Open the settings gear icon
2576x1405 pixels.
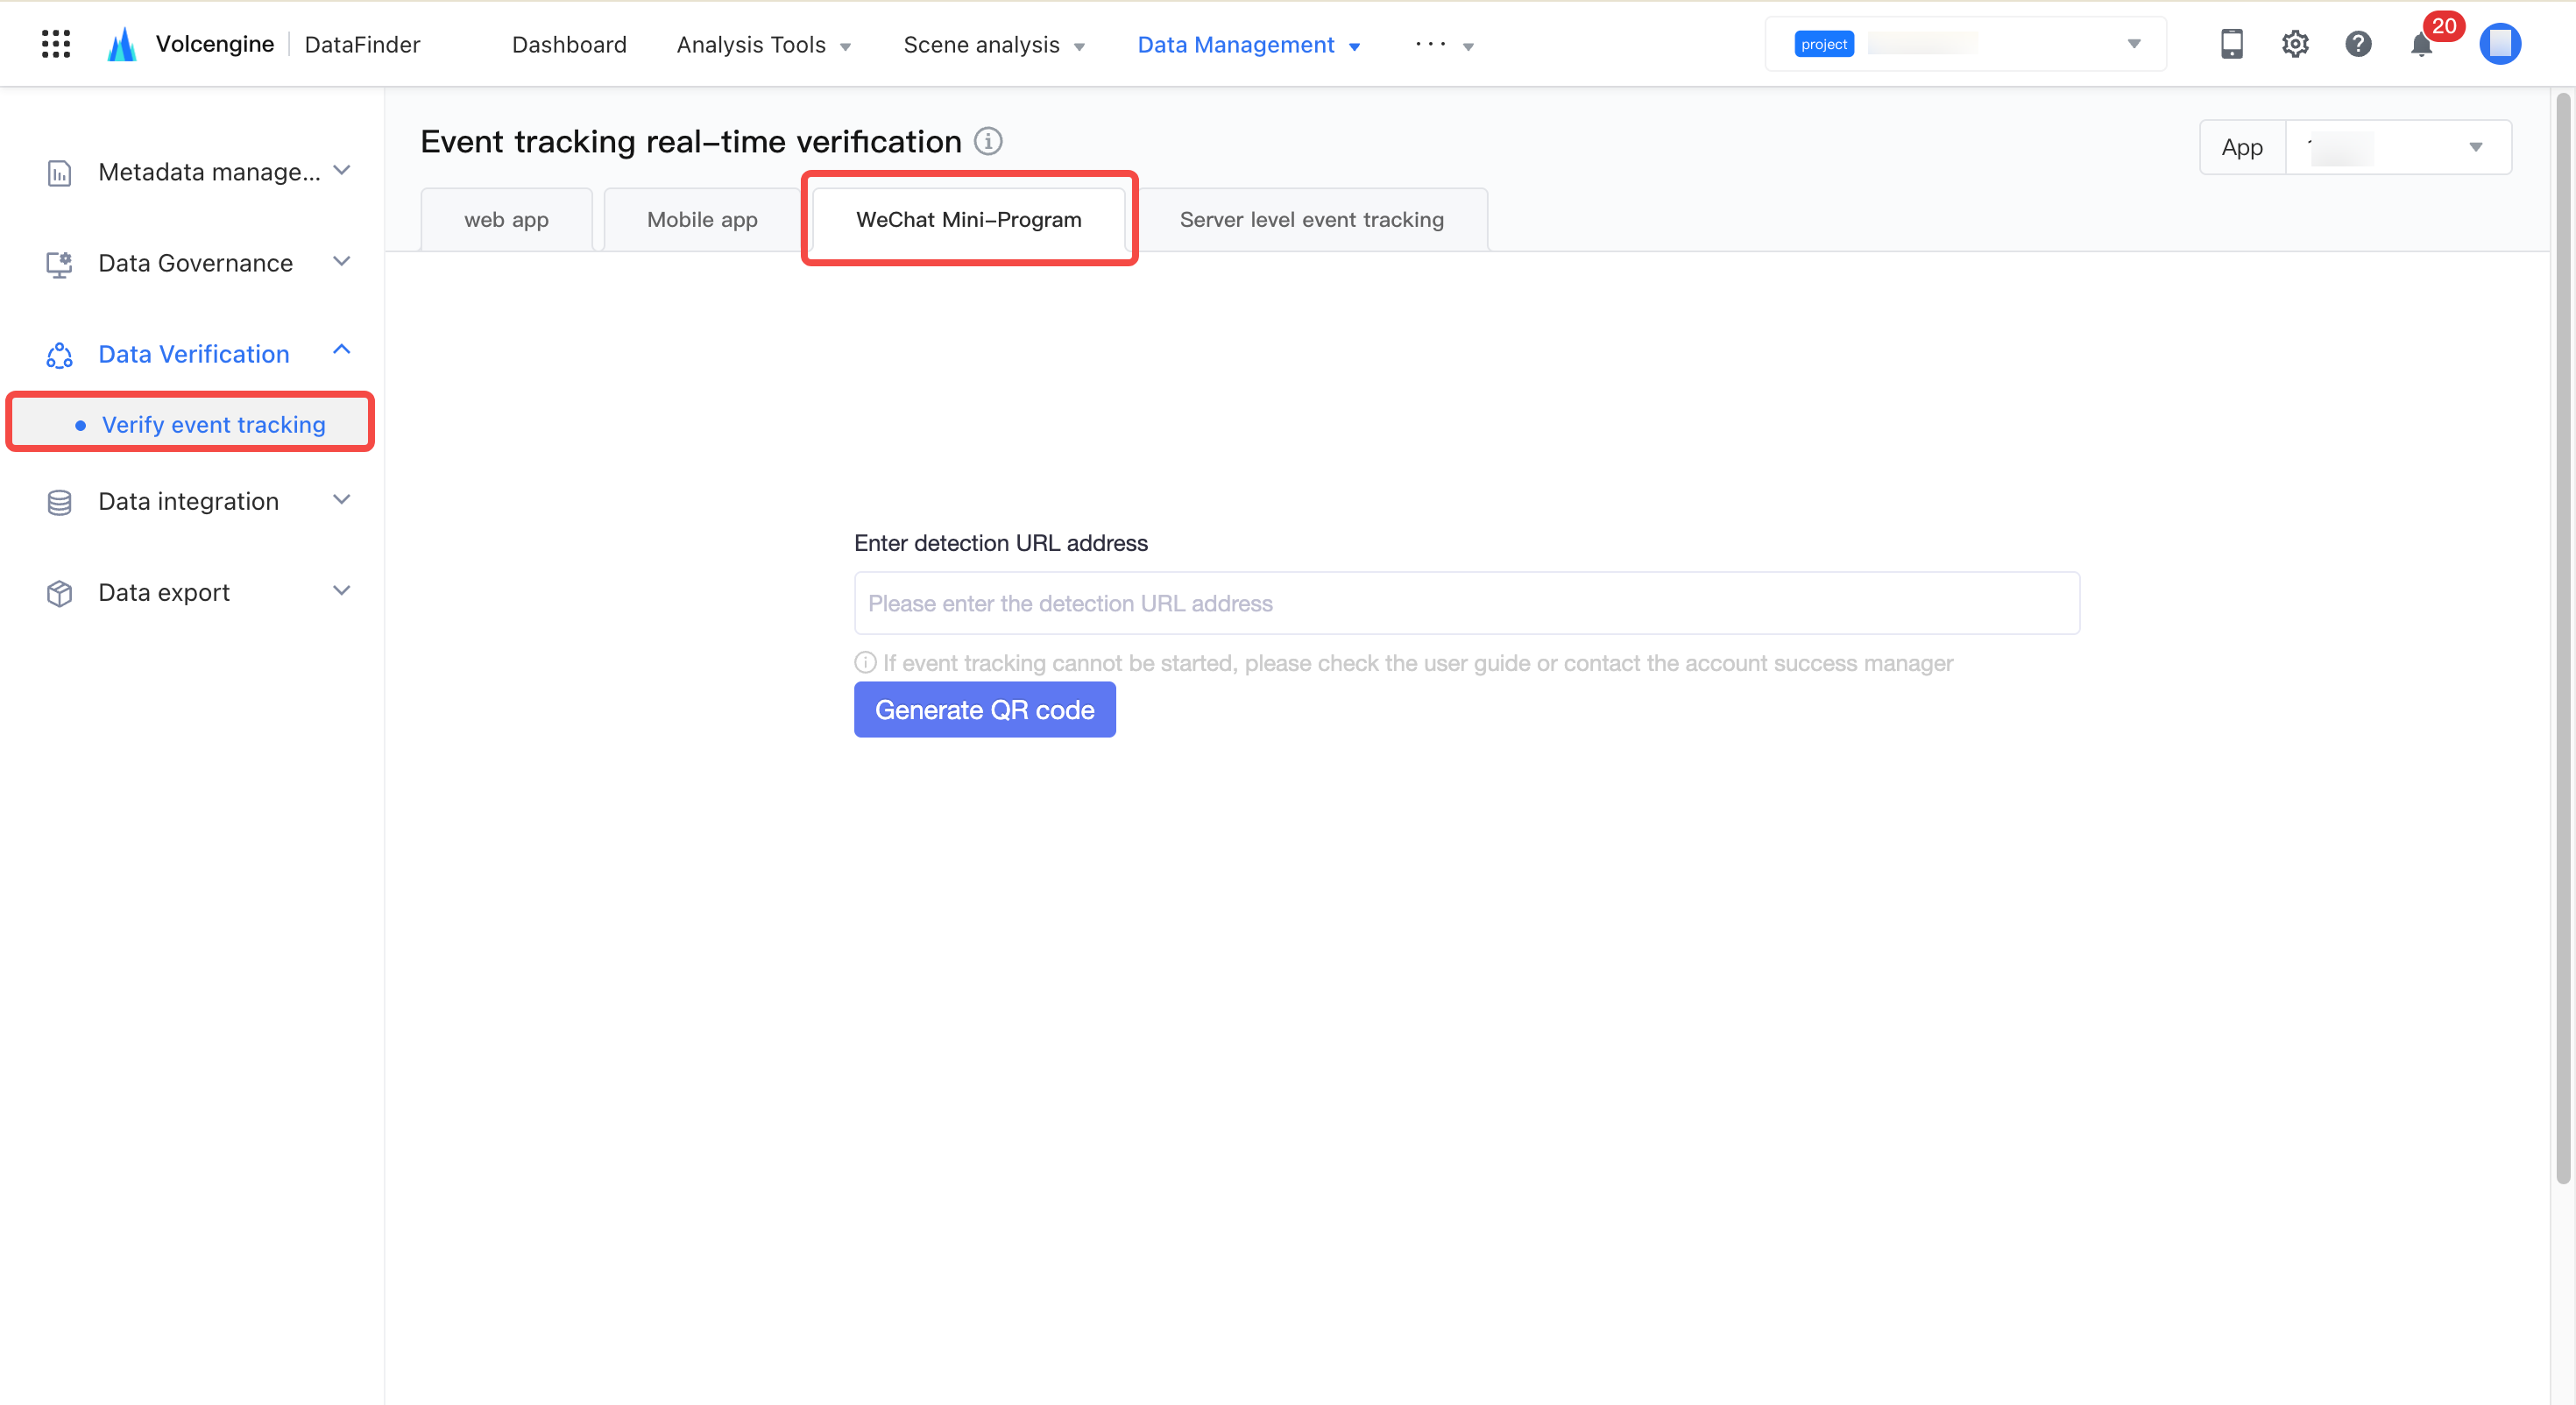(2295, 44)
